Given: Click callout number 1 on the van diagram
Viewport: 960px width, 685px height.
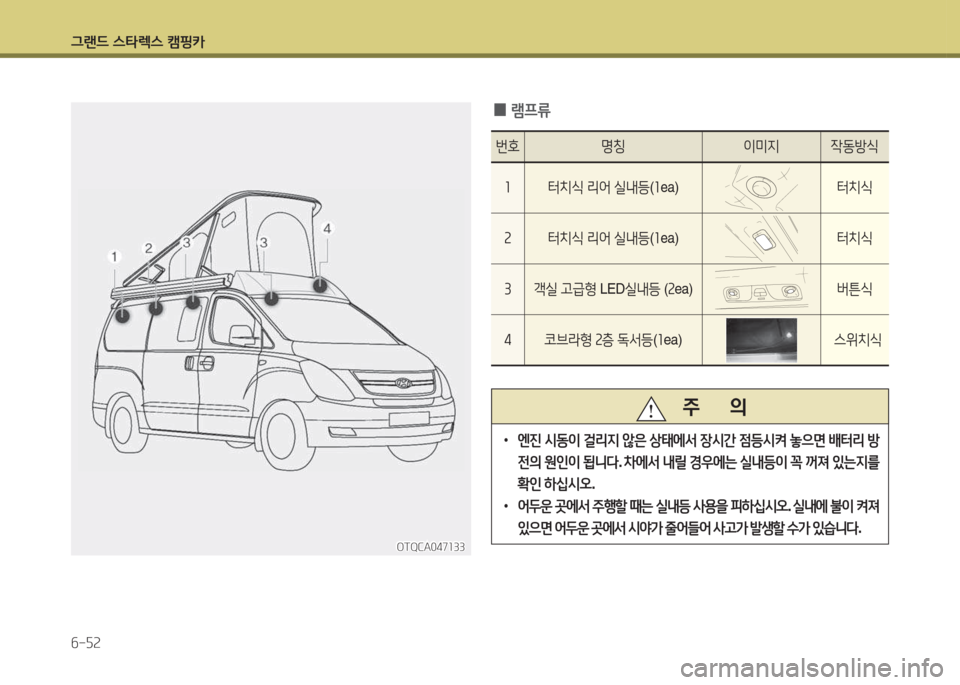Looking at the screenshot, I should 114,256.
